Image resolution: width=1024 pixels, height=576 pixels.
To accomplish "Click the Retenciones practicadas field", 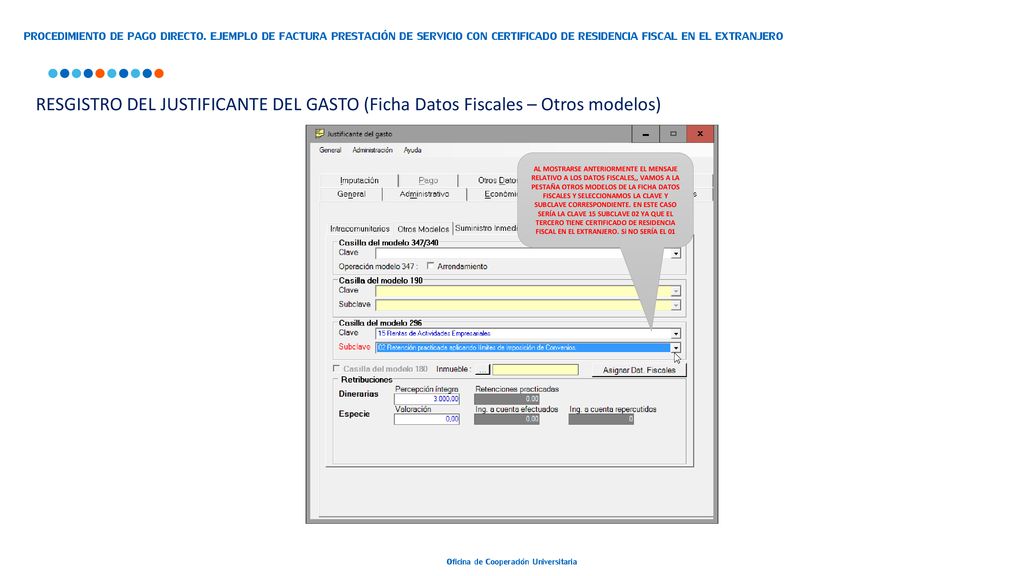I will point(507,399).
